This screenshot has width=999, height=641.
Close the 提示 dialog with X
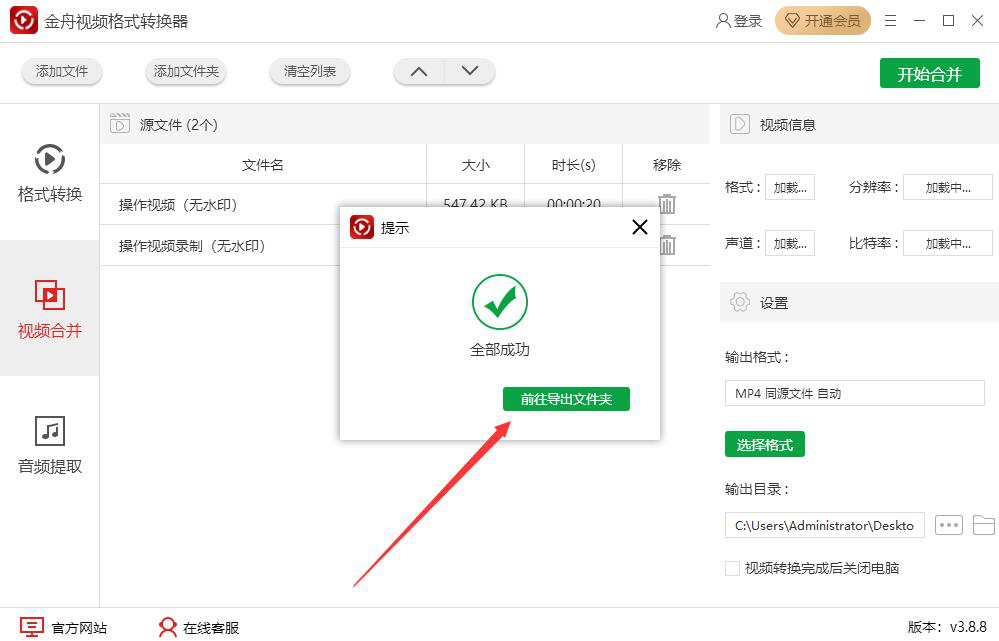(x=640, y=227)
